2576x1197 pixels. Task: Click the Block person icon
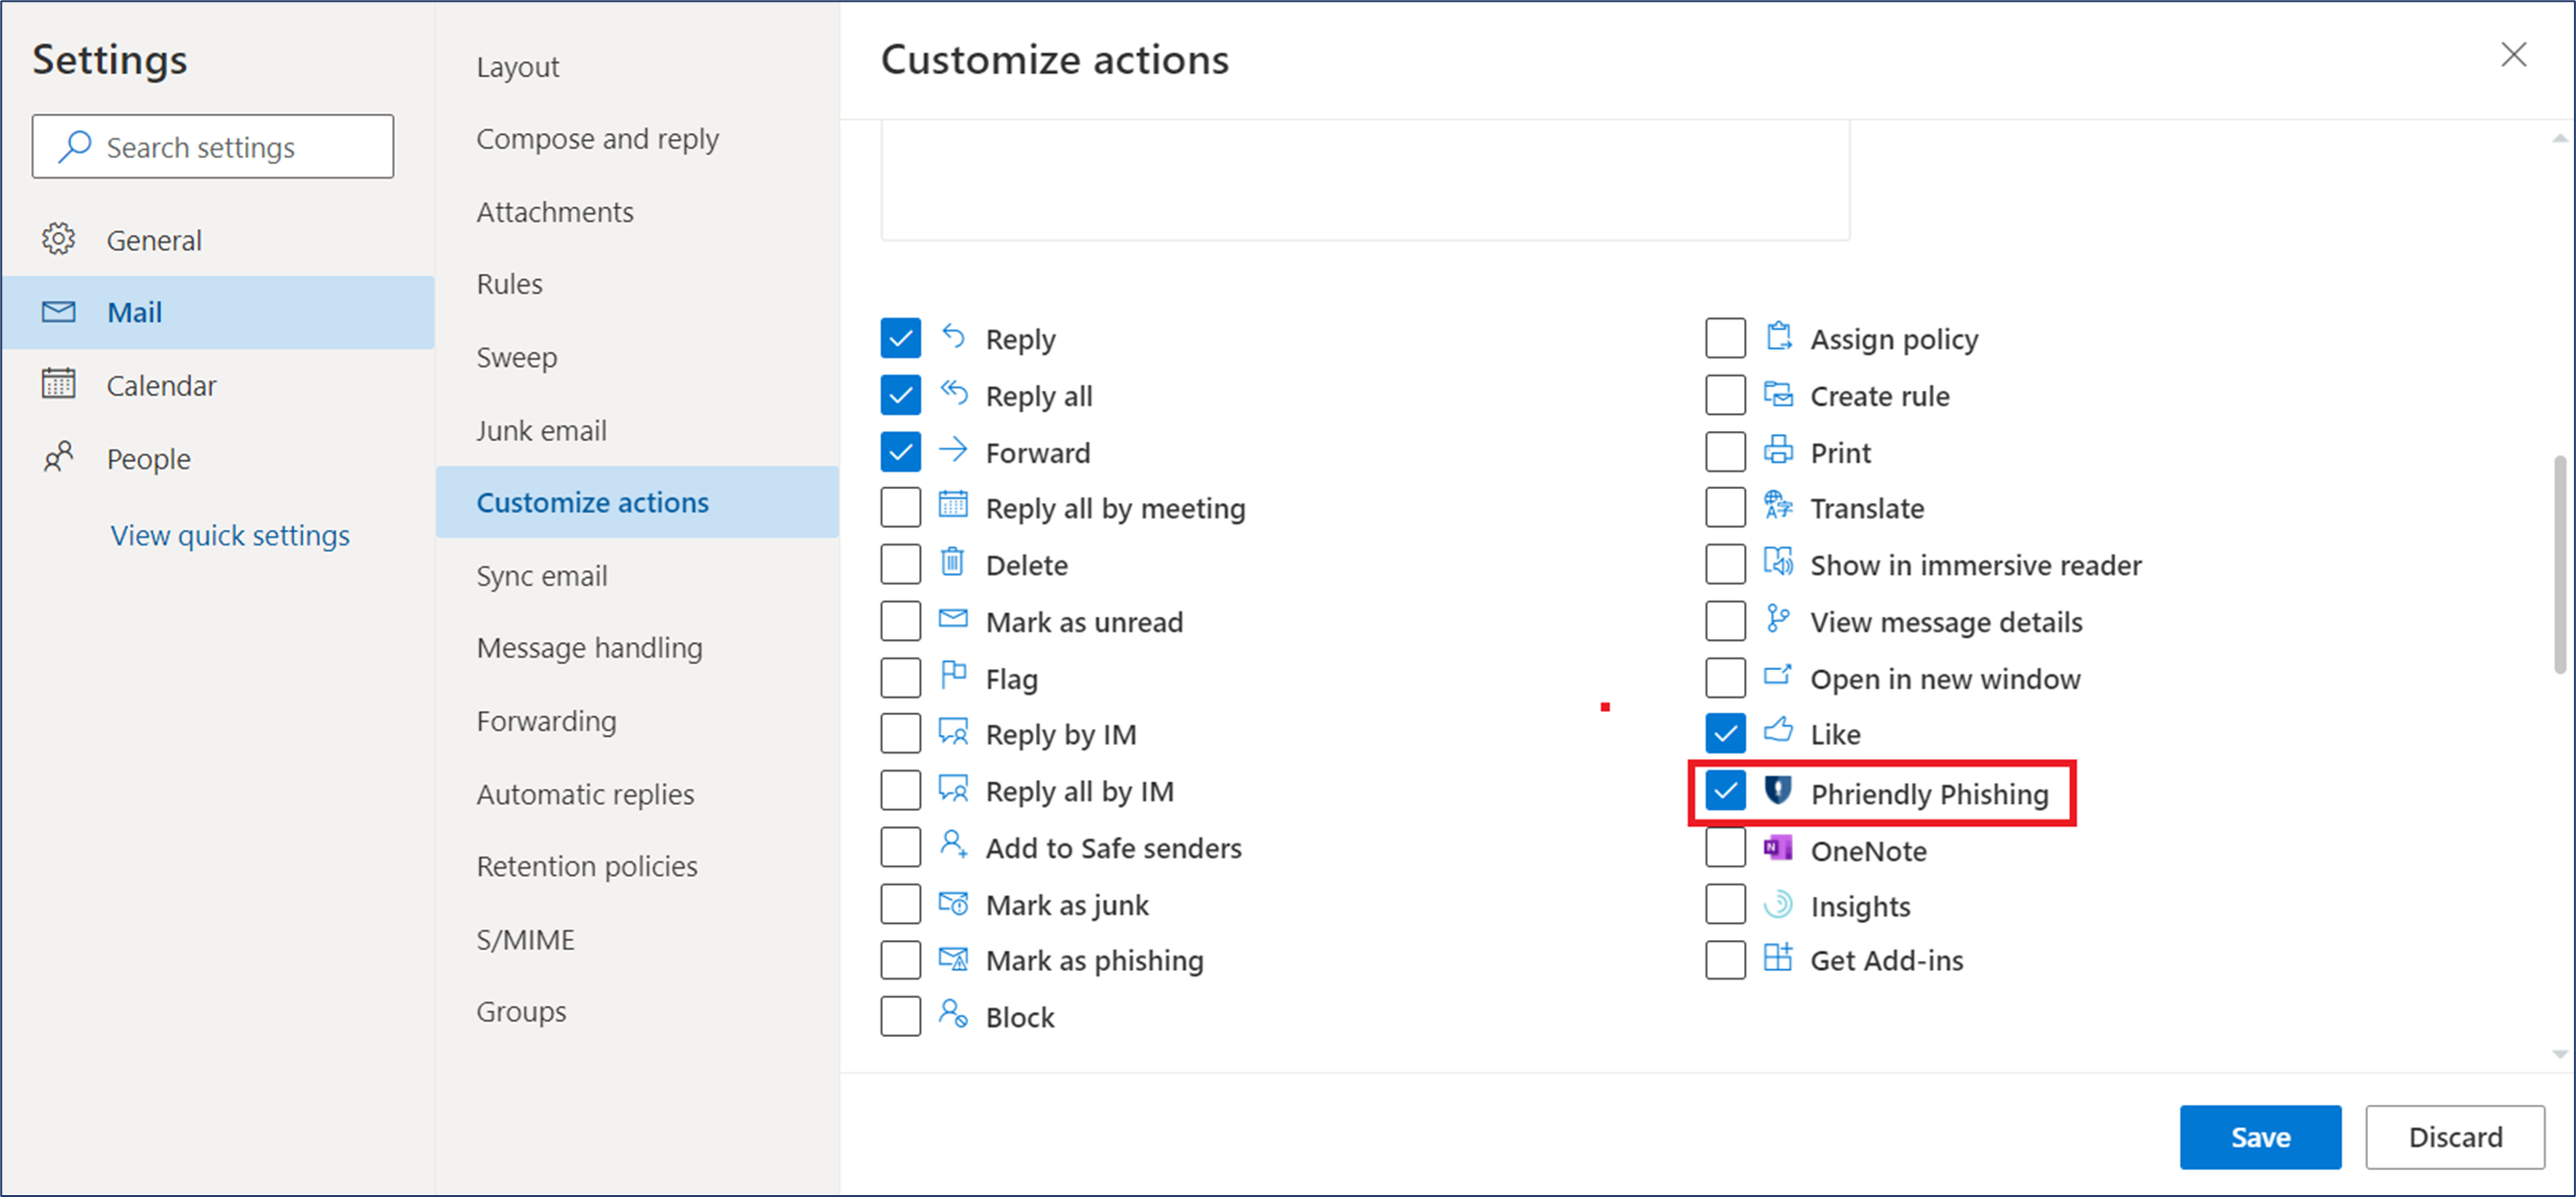[953, 1014]
